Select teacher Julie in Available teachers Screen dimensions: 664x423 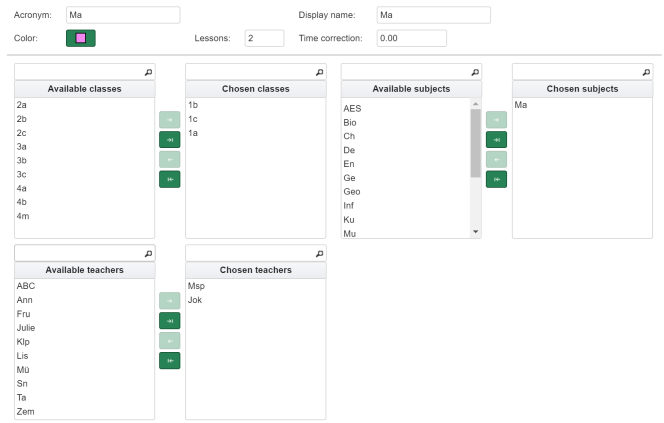27,327
